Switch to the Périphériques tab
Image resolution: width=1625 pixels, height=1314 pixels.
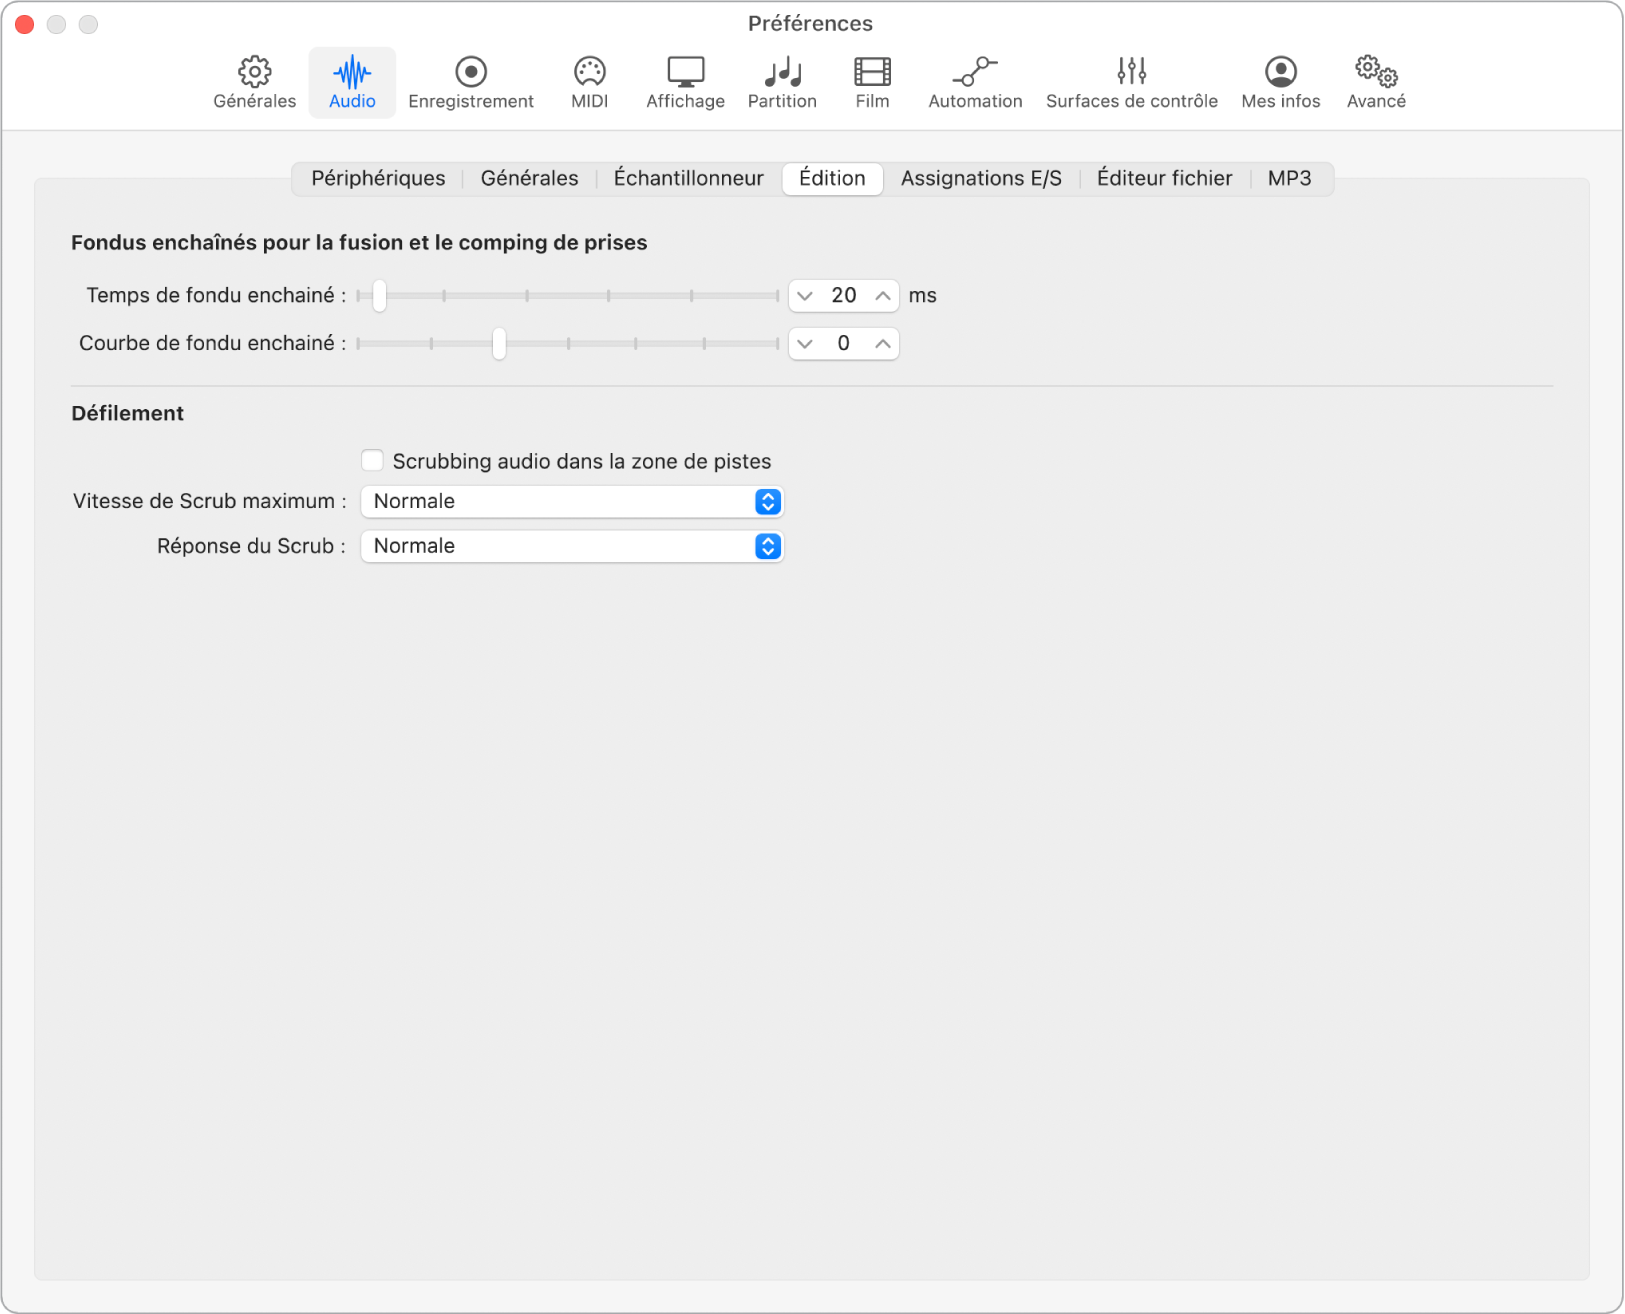tap(378, 178)
